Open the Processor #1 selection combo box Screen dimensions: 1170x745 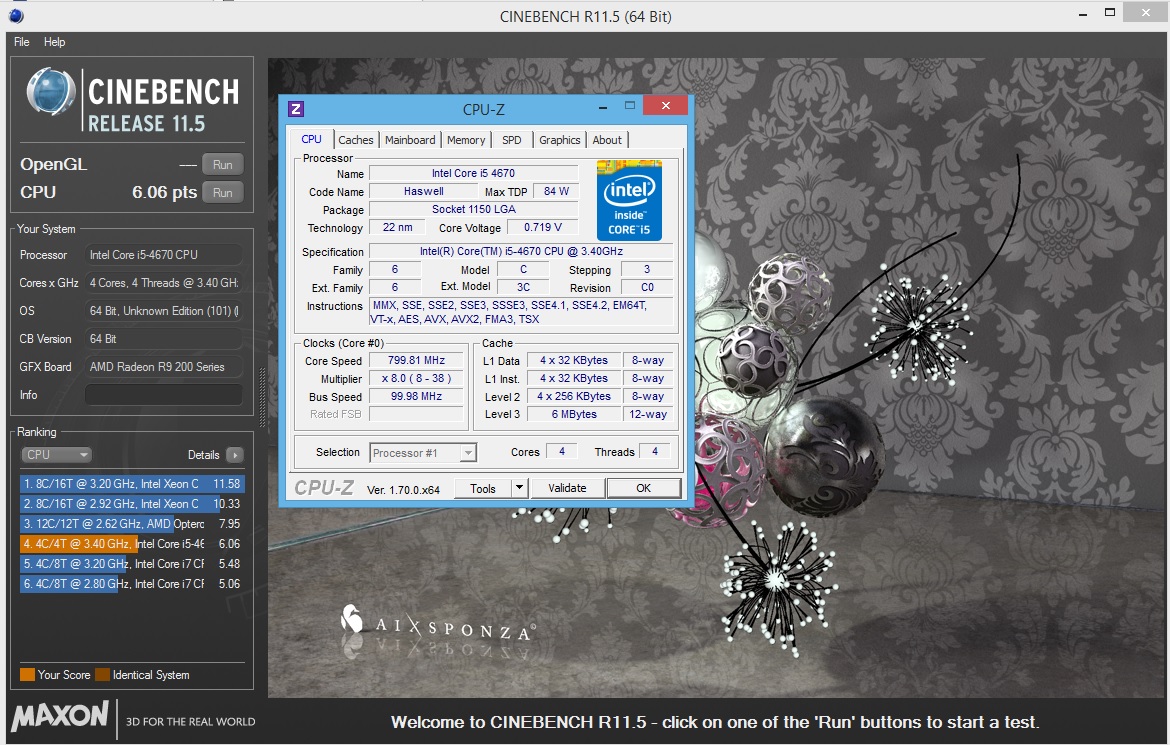[x=423, y=453]
